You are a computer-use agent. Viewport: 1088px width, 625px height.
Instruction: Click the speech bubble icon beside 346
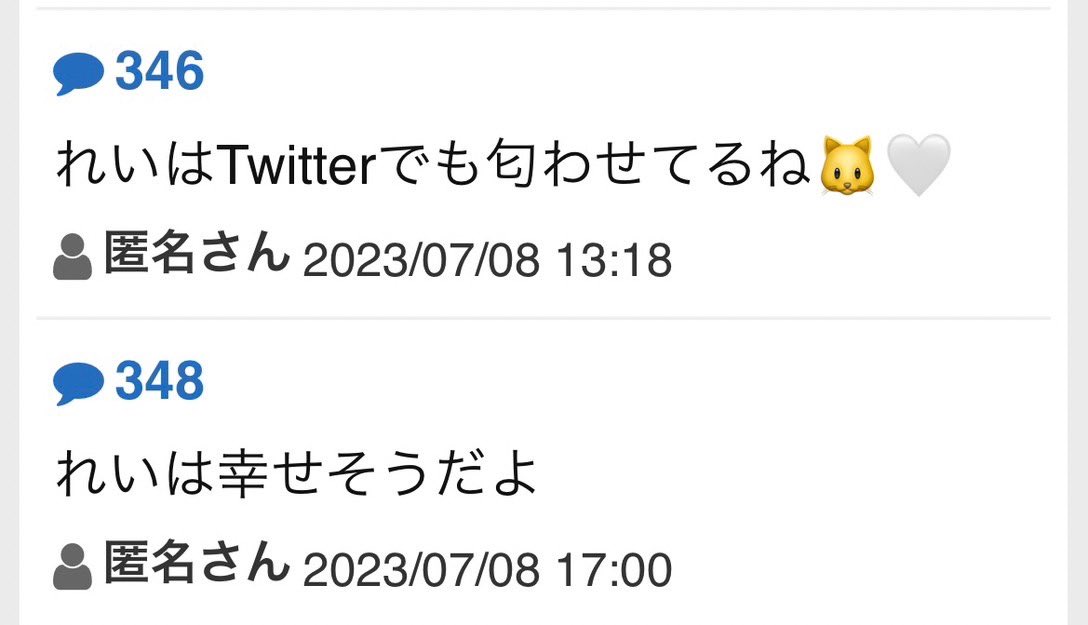coord(78,74)
